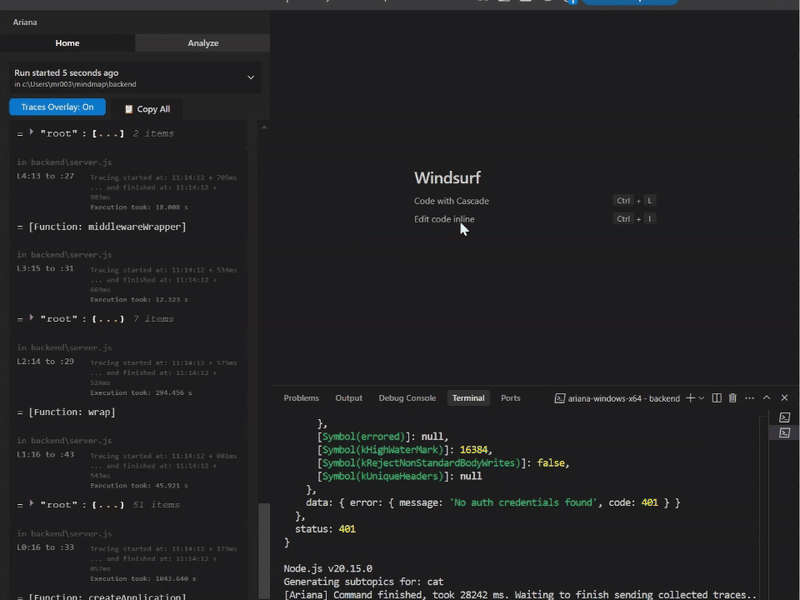Click Execution took: 45.921 s
The image size is (800, 600).
(139, 486)
